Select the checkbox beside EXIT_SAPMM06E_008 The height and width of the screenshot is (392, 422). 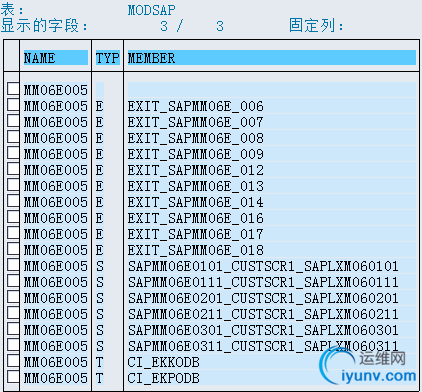tap(13, 137)
